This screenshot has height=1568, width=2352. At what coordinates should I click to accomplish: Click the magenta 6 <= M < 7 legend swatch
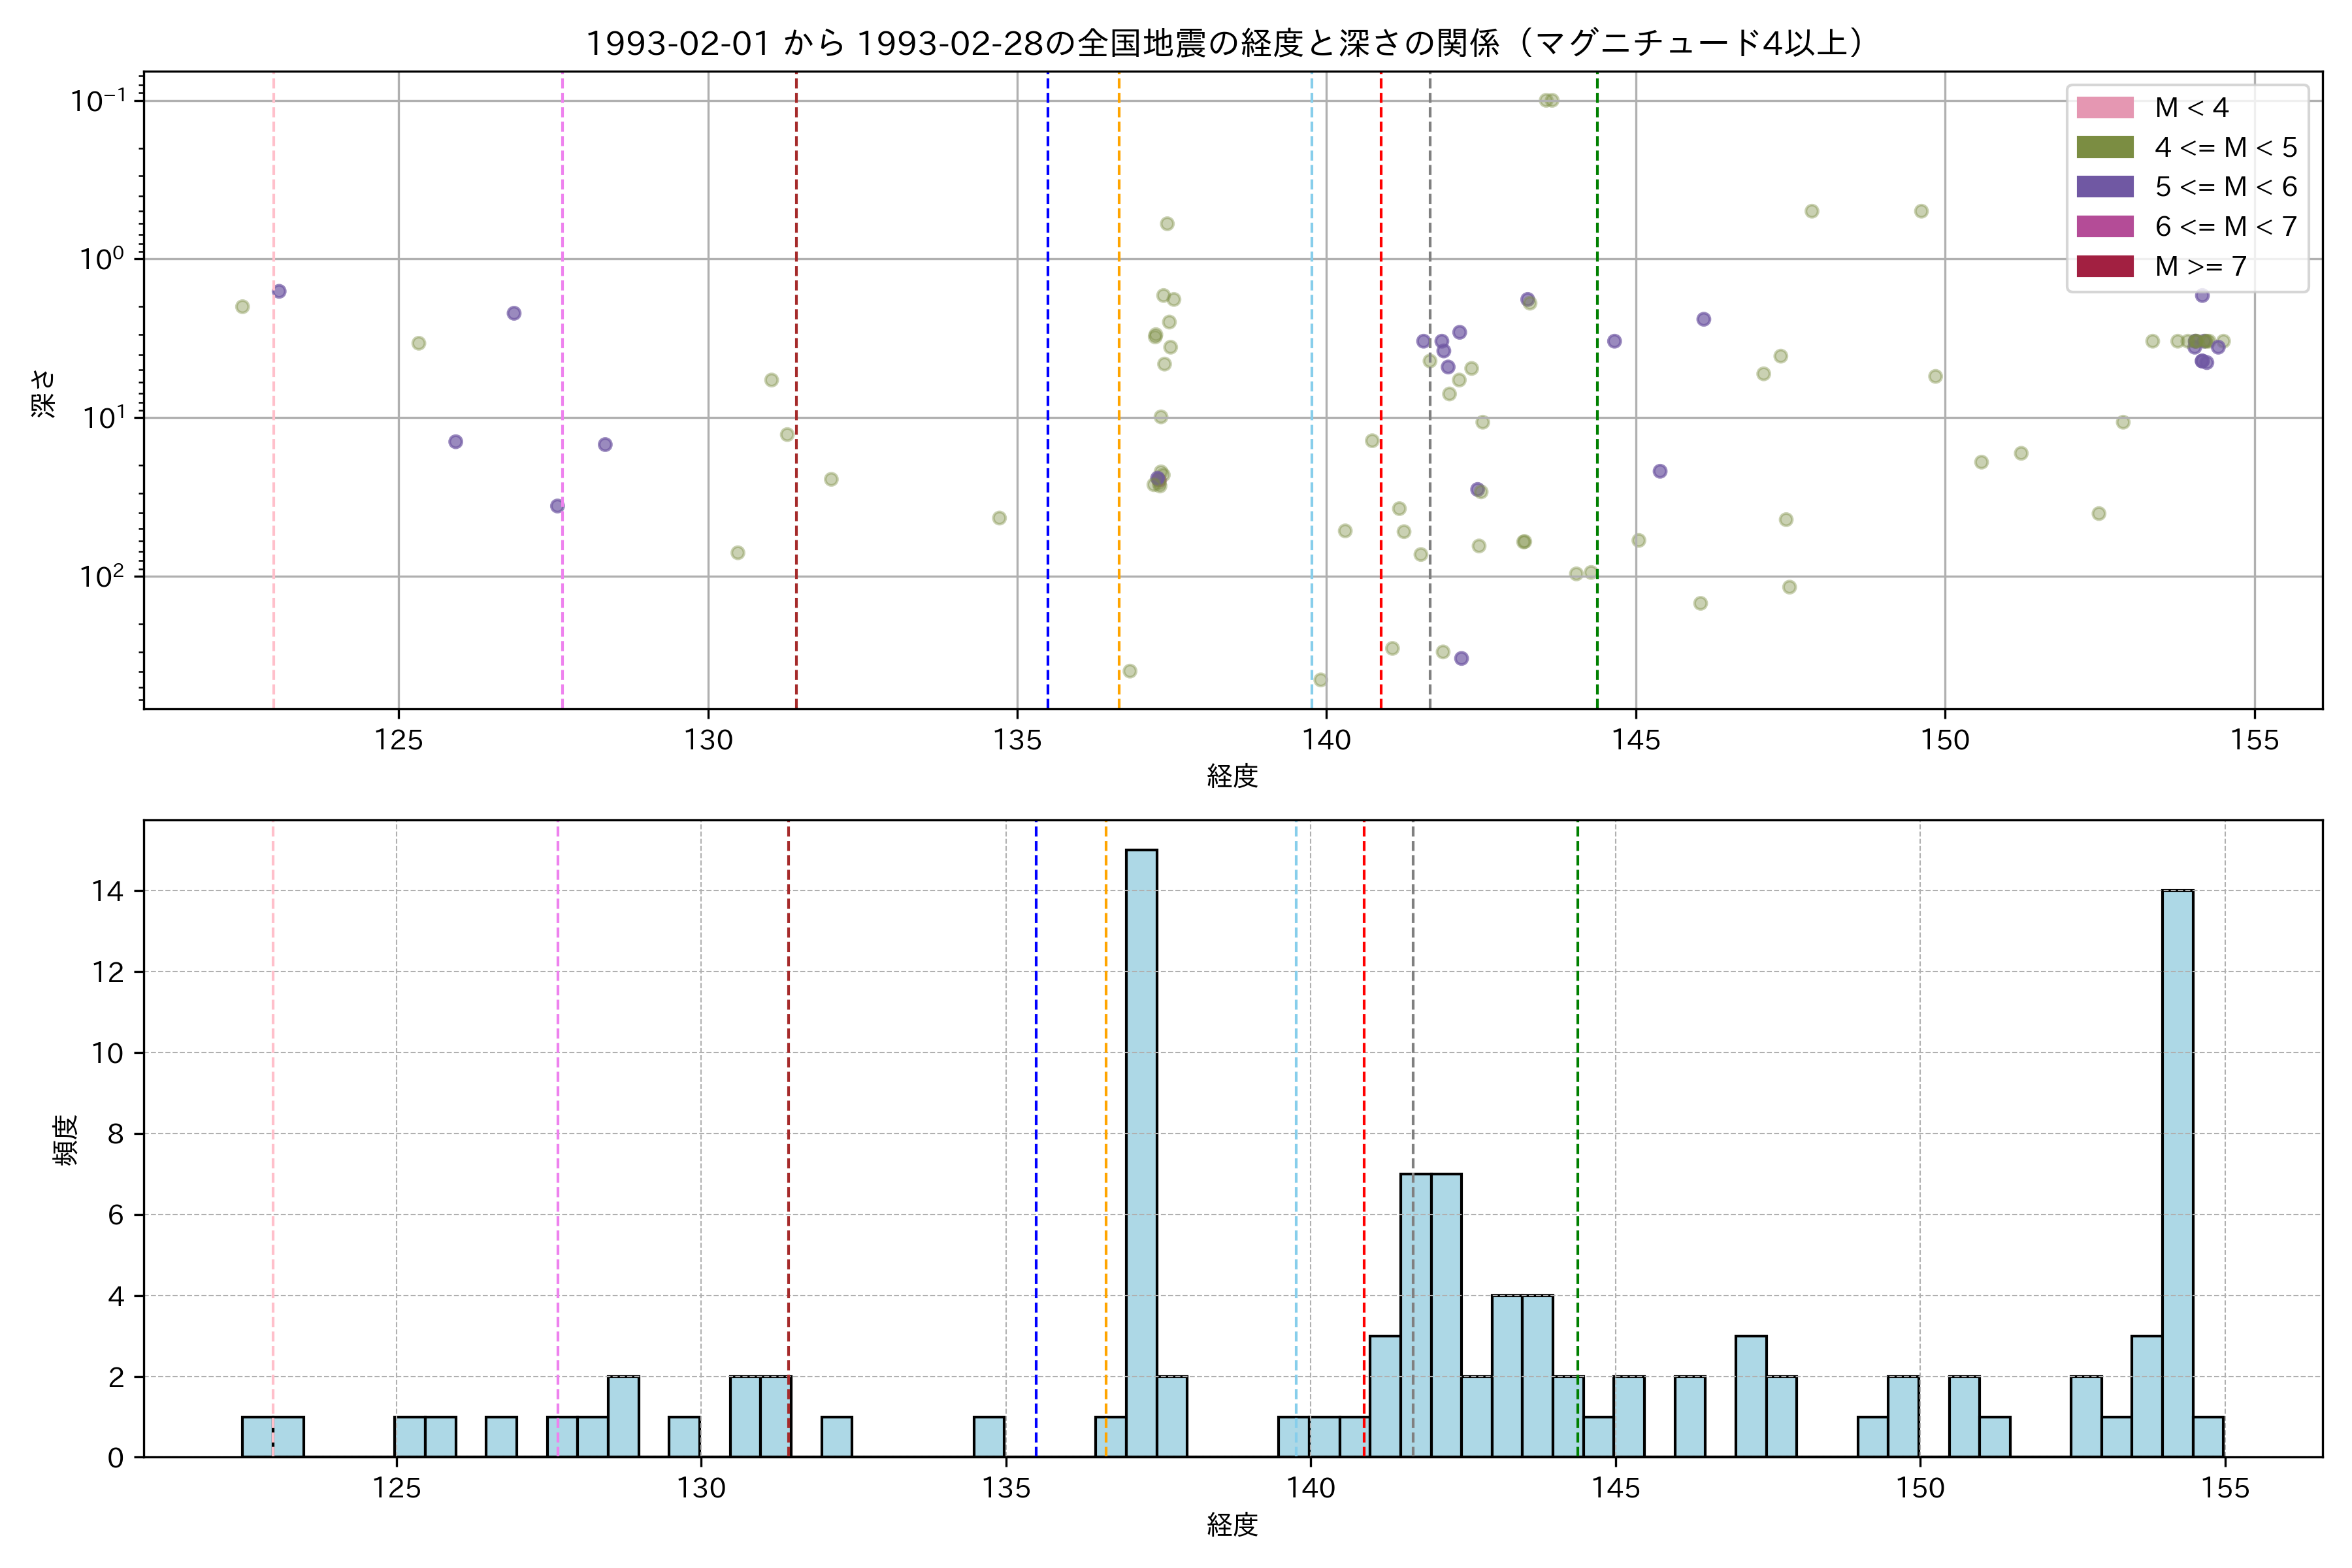[x=2104, y=227]
